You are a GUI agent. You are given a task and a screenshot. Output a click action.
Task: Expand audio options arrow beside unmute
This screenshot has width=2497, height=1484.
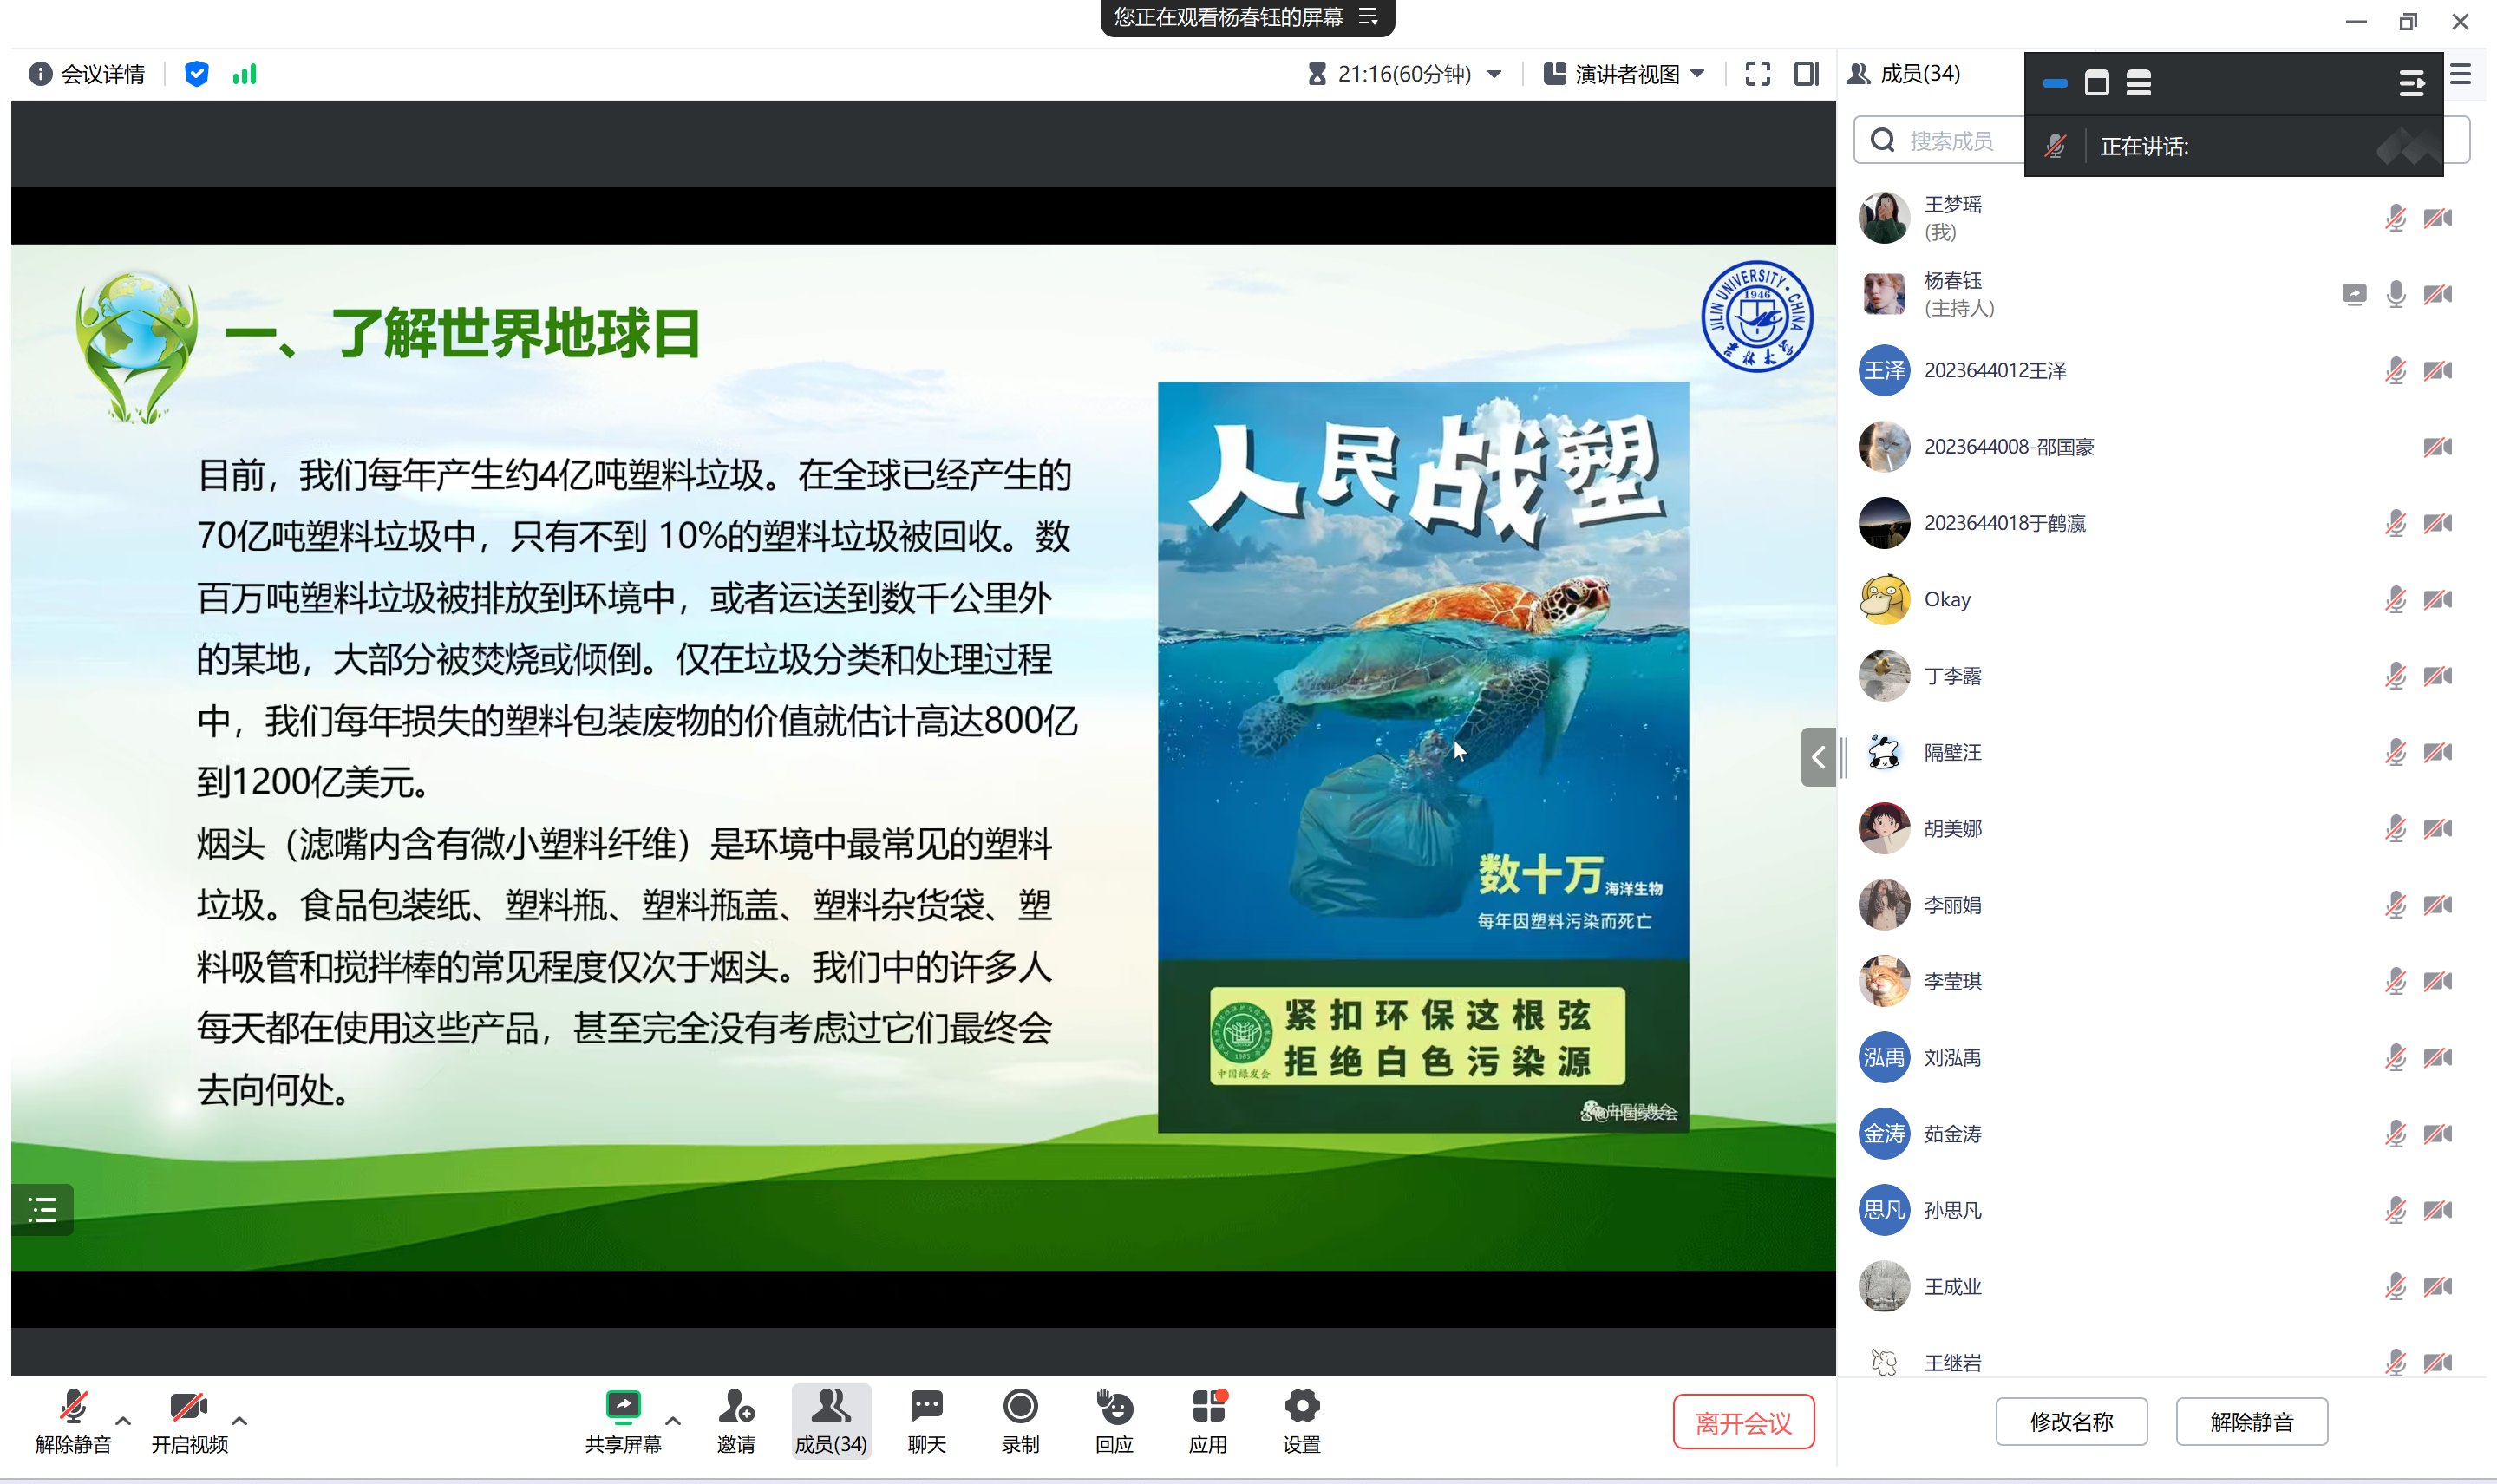(123, 1420)
